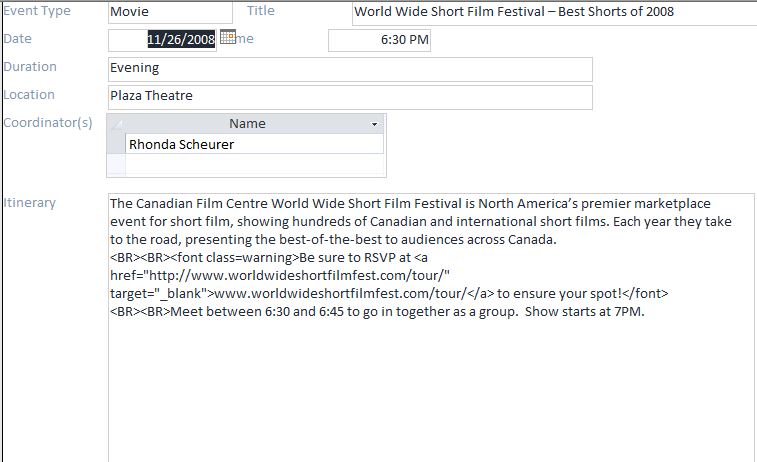757x462 pixels.
Task: Select the row selector beside Rhonda Scheurer
Action: click(116, 144)
